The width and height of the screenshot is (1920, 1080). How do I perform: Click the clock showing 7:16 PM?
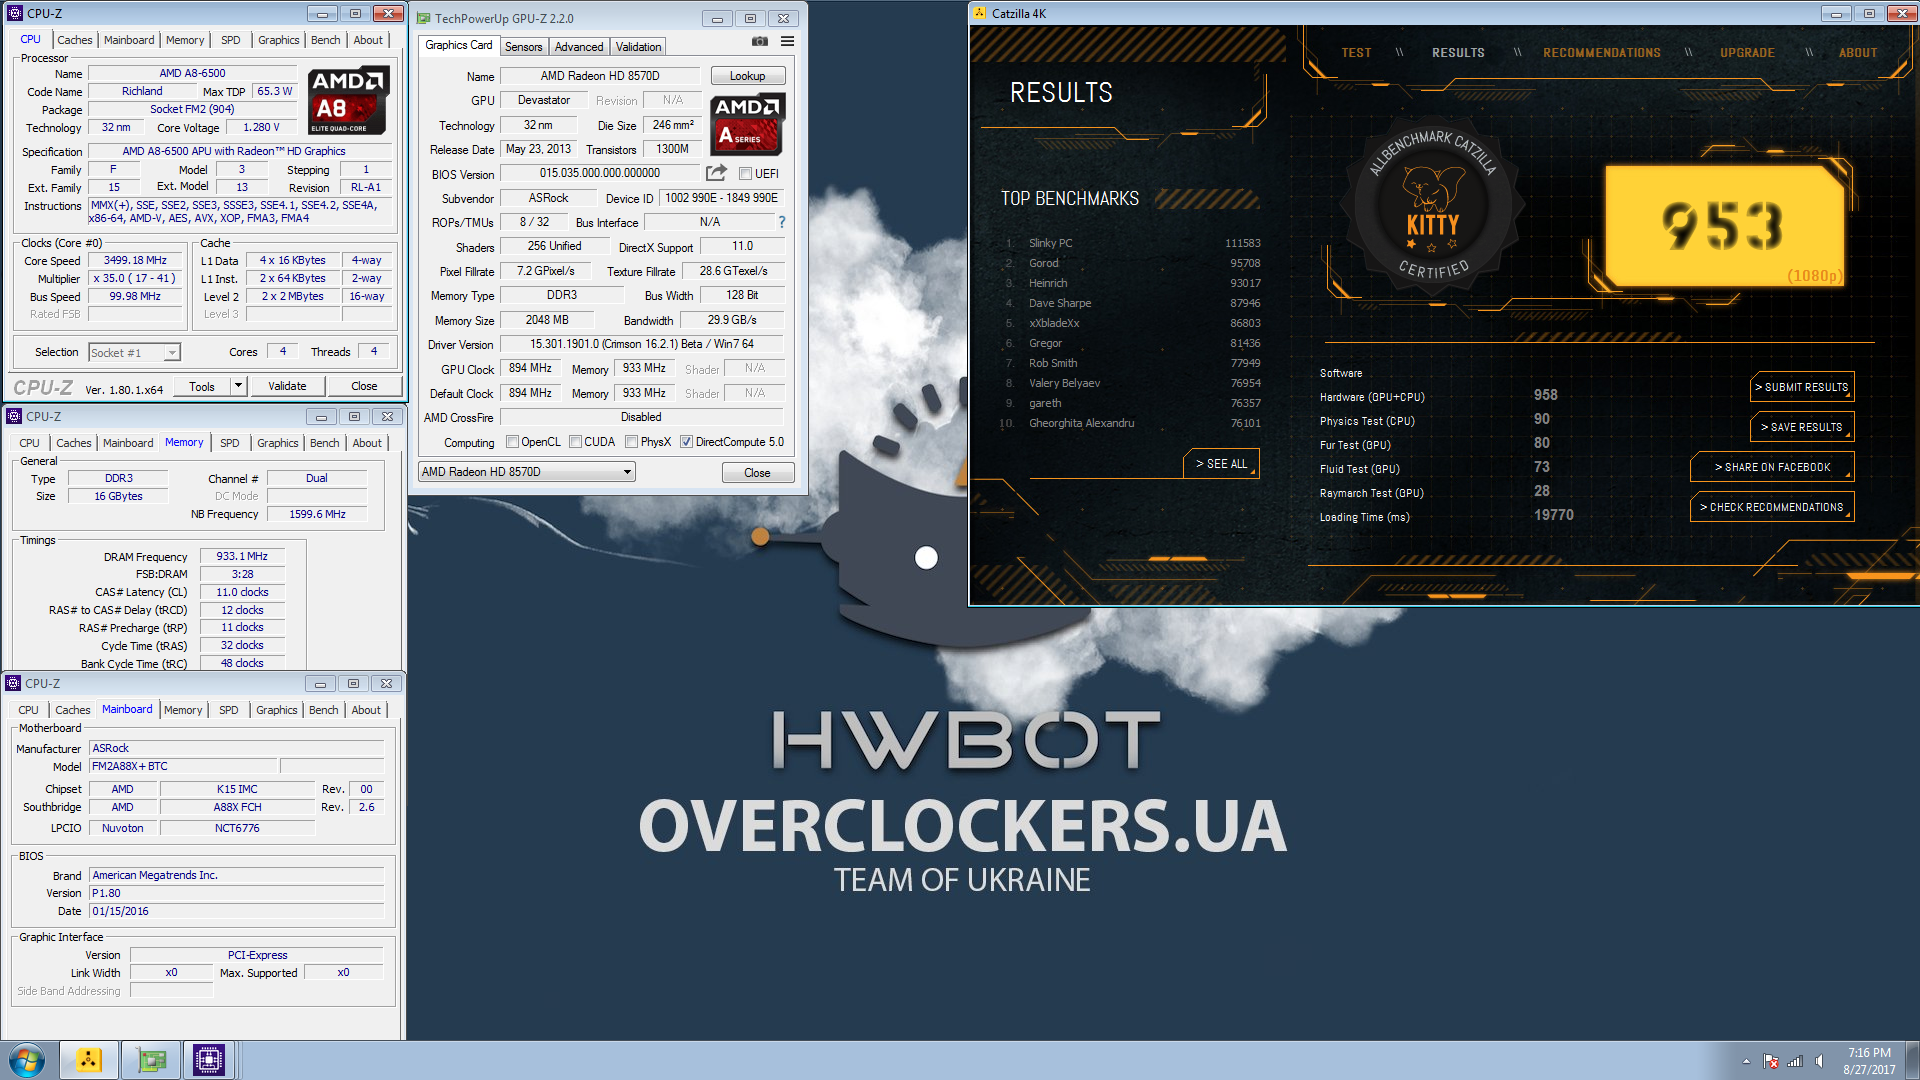1869,1053
